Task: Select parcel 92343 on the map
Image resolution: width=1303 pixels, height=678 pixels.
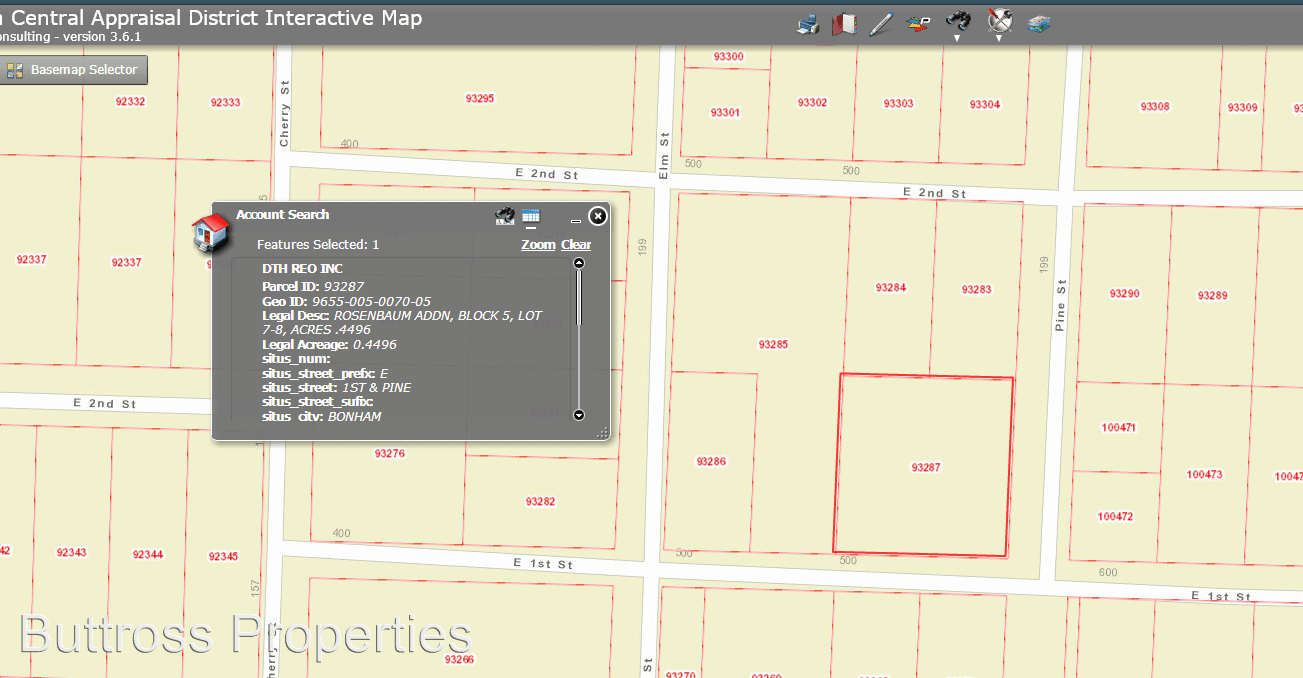Action: (71, 552)
